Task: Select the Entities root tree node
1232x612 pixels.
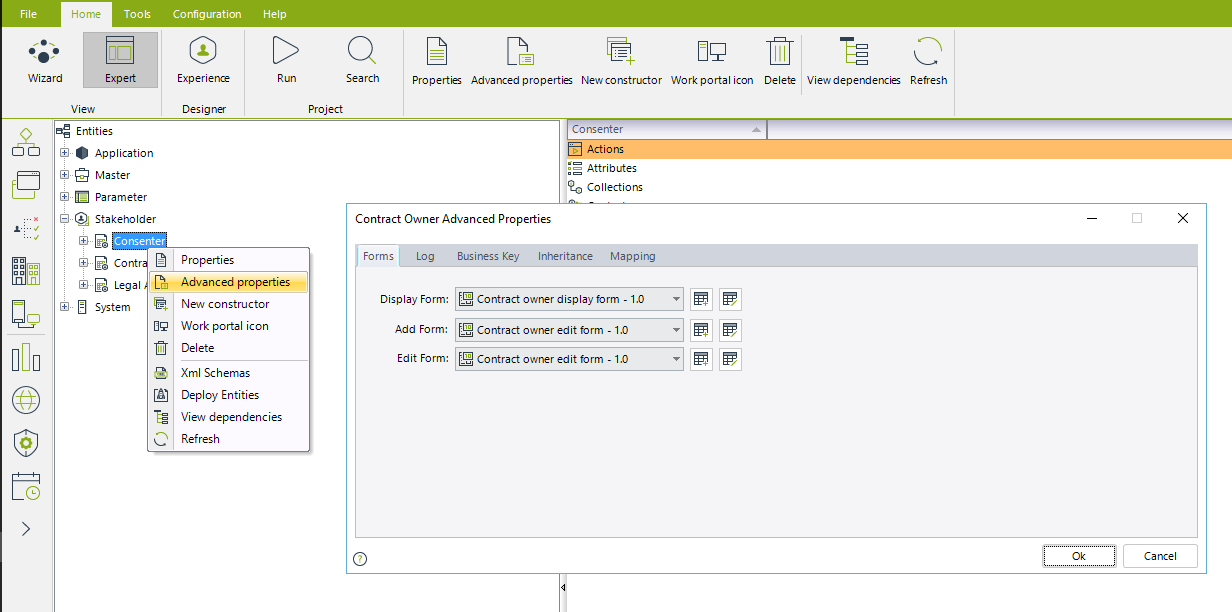Action: tap(94, 131)
